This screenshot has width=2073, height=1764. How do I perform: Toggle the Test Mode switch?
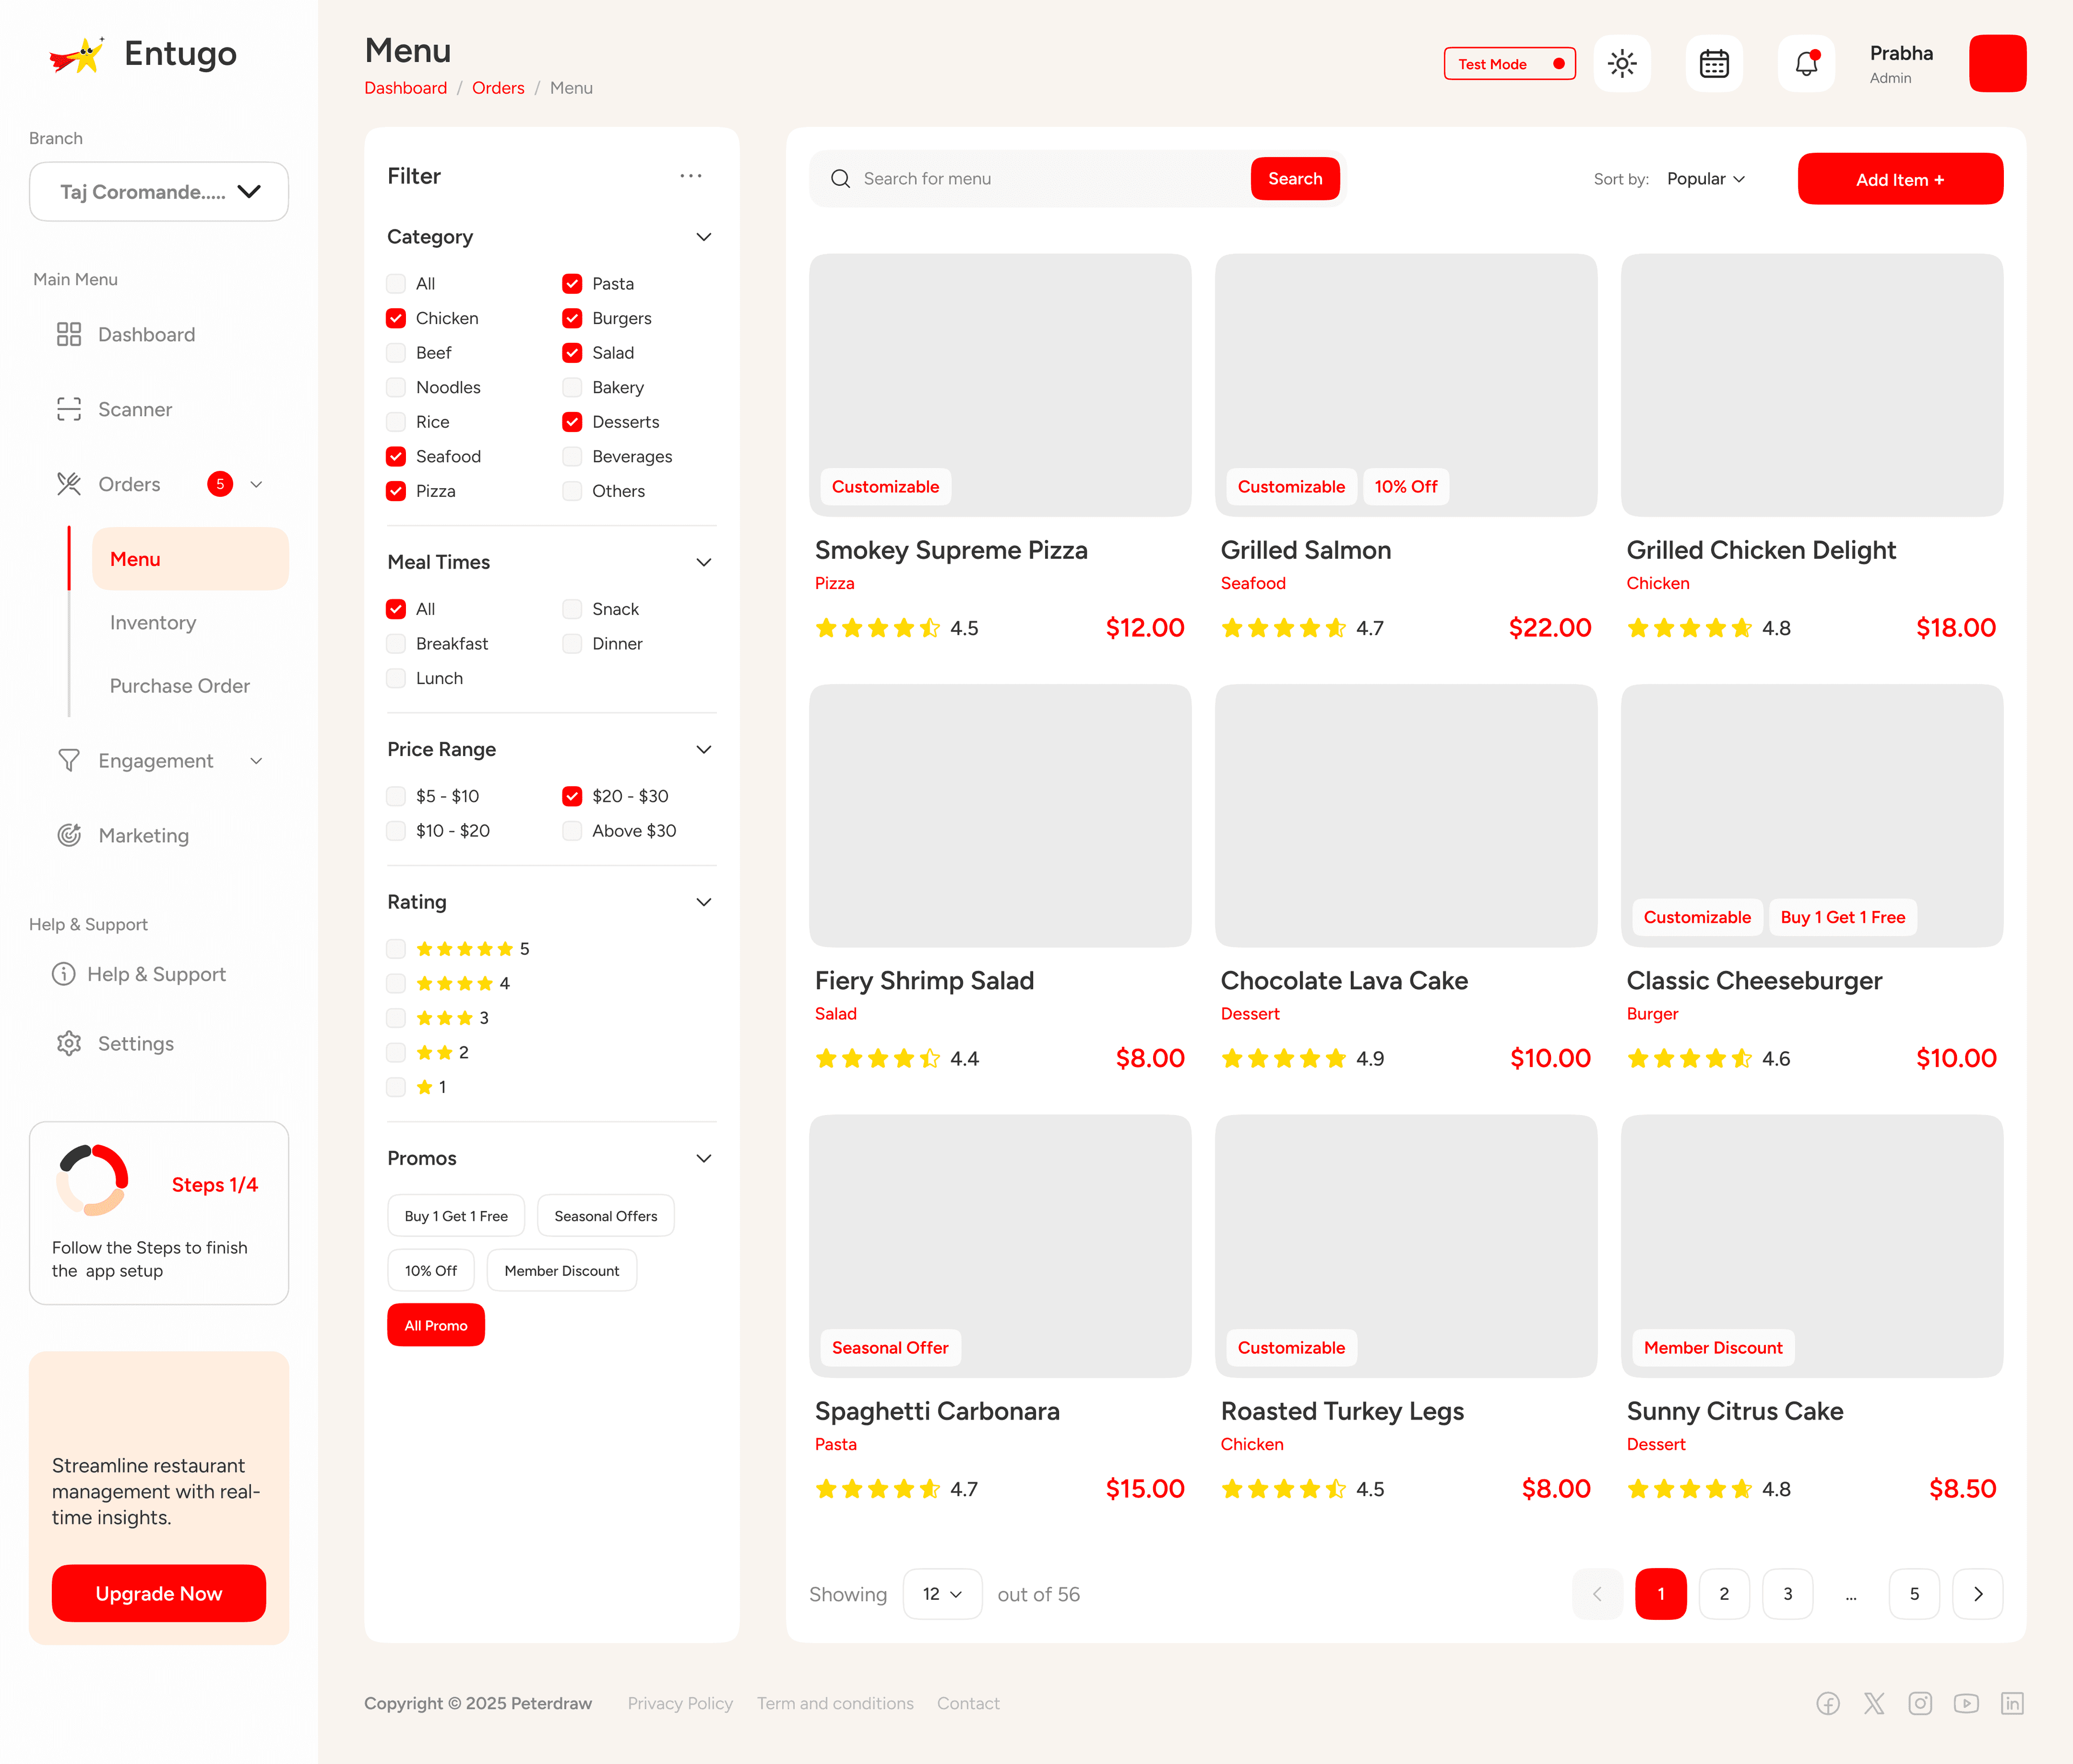point(1510,64)
